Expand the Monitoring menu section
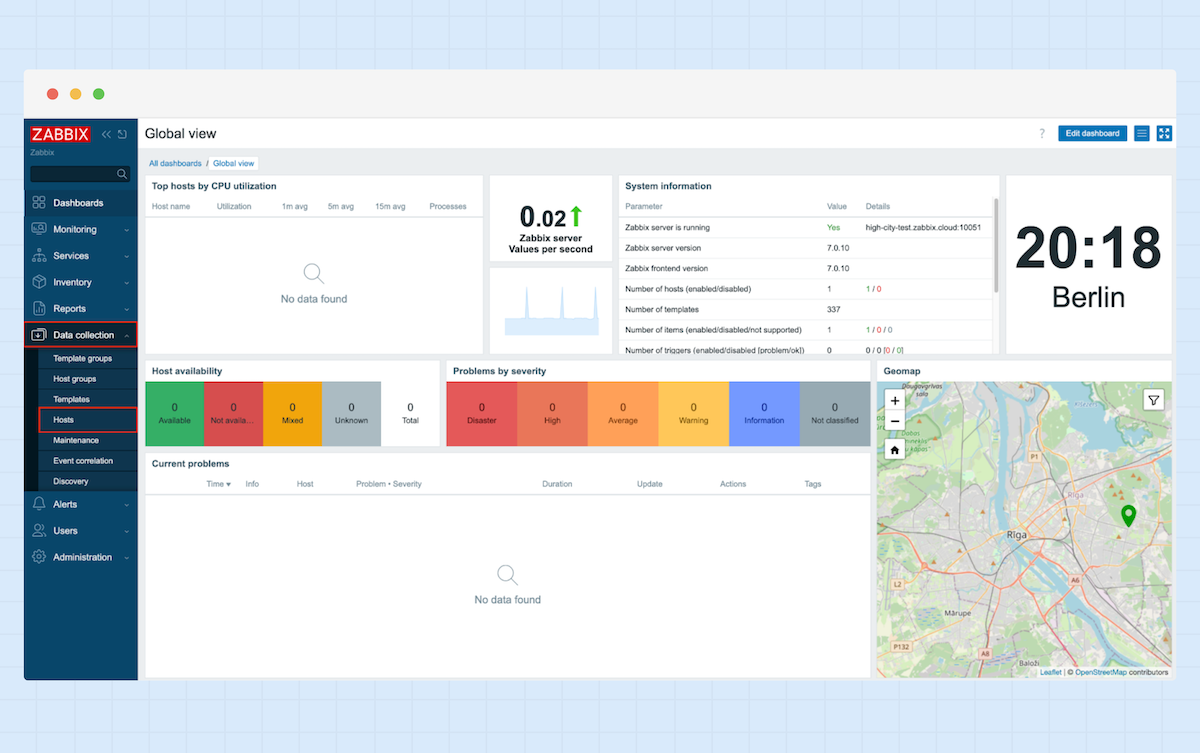The width and height of the screenshot is (1200, 753). (81, 229)
